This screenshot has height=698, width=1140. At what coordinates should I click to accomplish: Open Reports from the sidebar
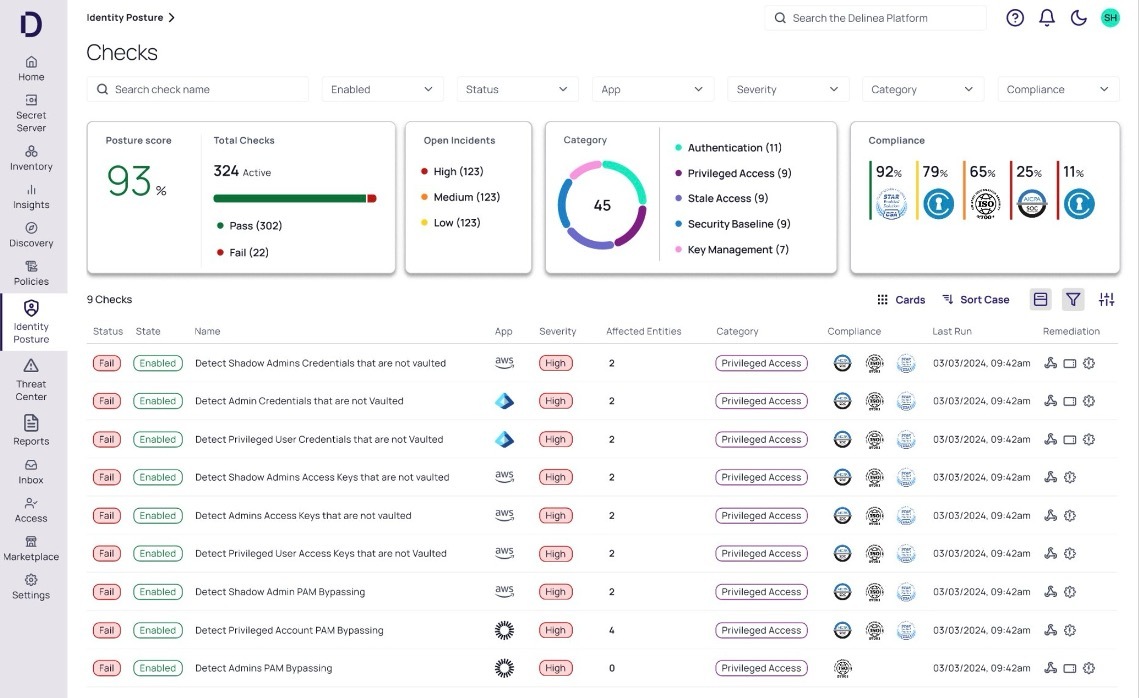(31, 430)
